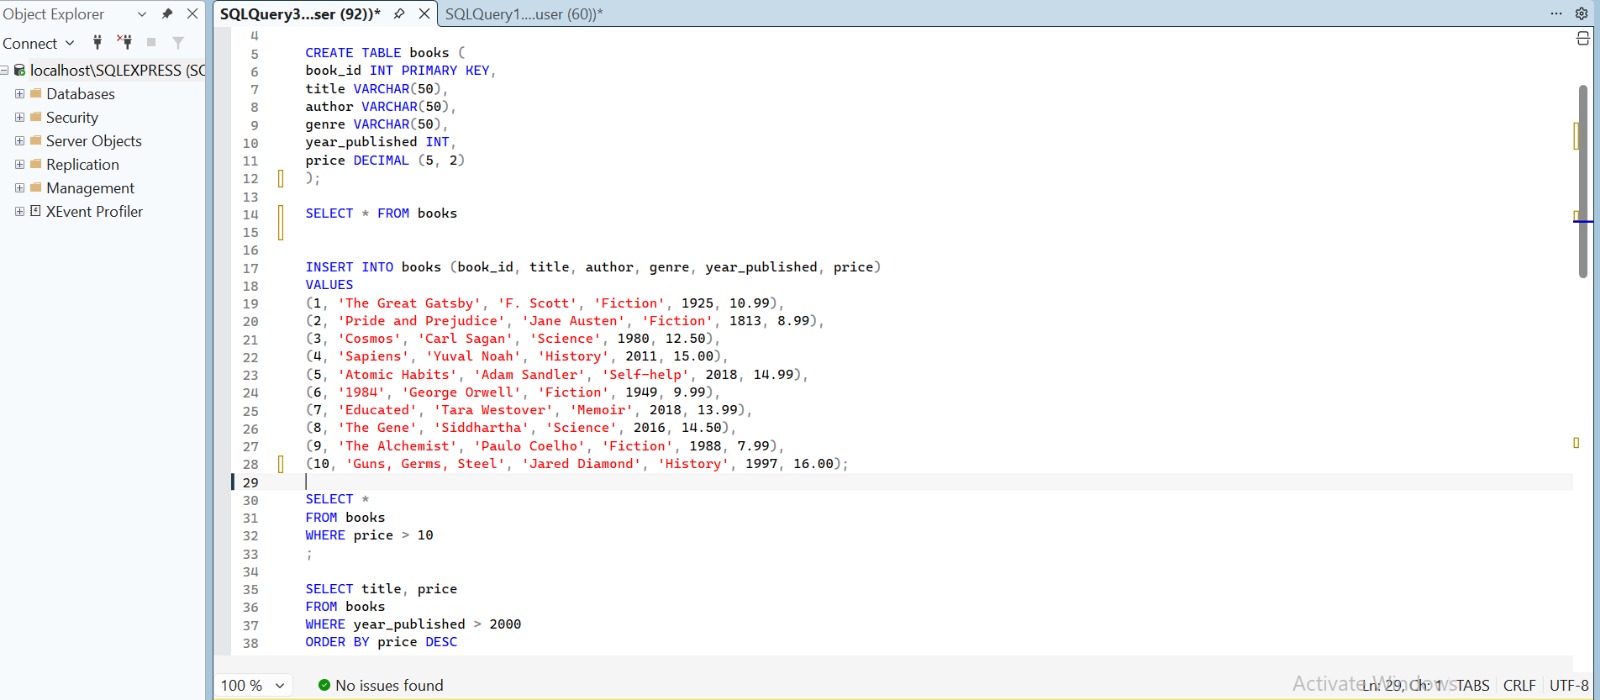Image resolution: width=1600 pixels, height=700 pixels.
Task: Click the Stop square icon in Object Explorer toolbar
Action: [151, 42]
